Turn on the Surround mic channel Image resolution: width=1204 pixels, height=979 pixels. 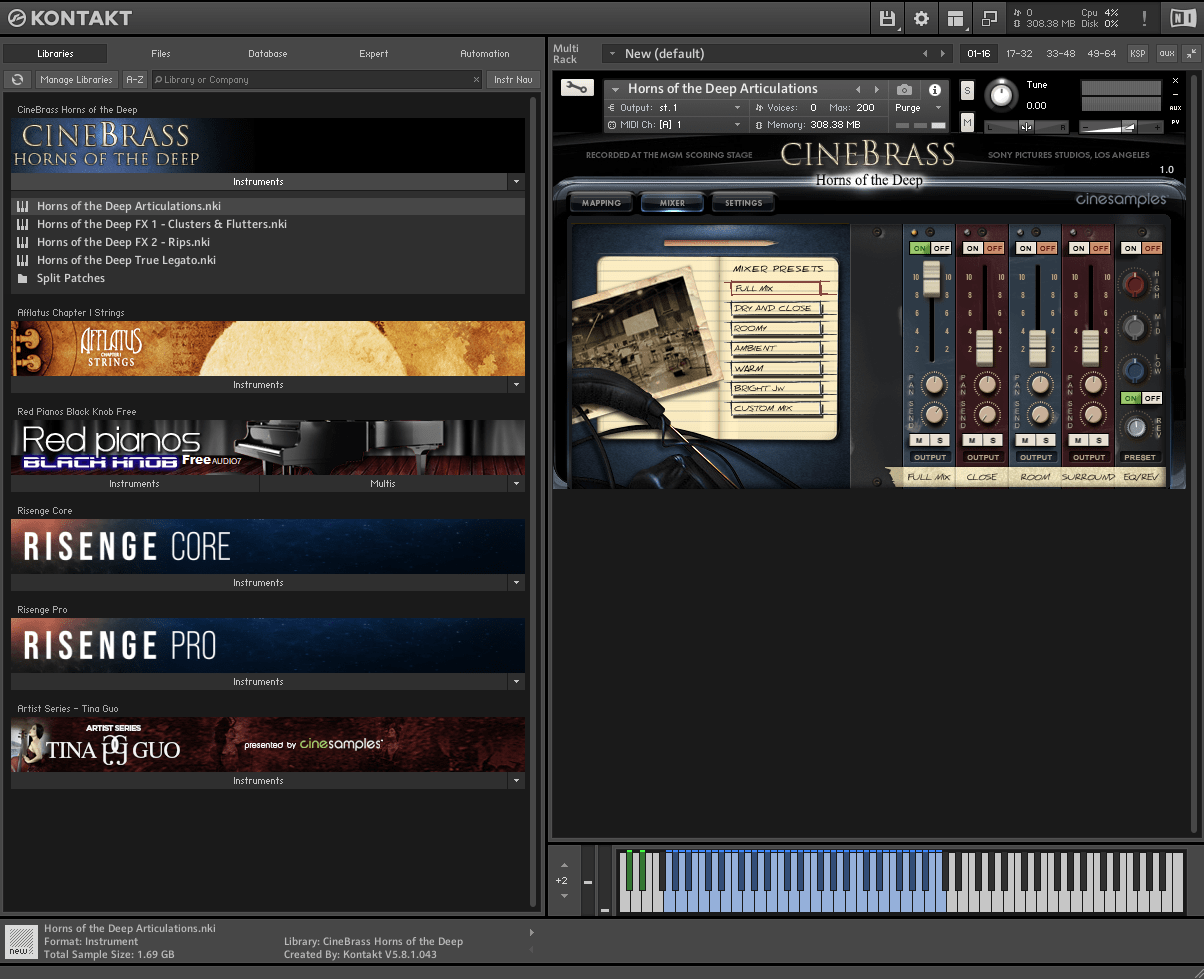click(x=1078, y=248)
